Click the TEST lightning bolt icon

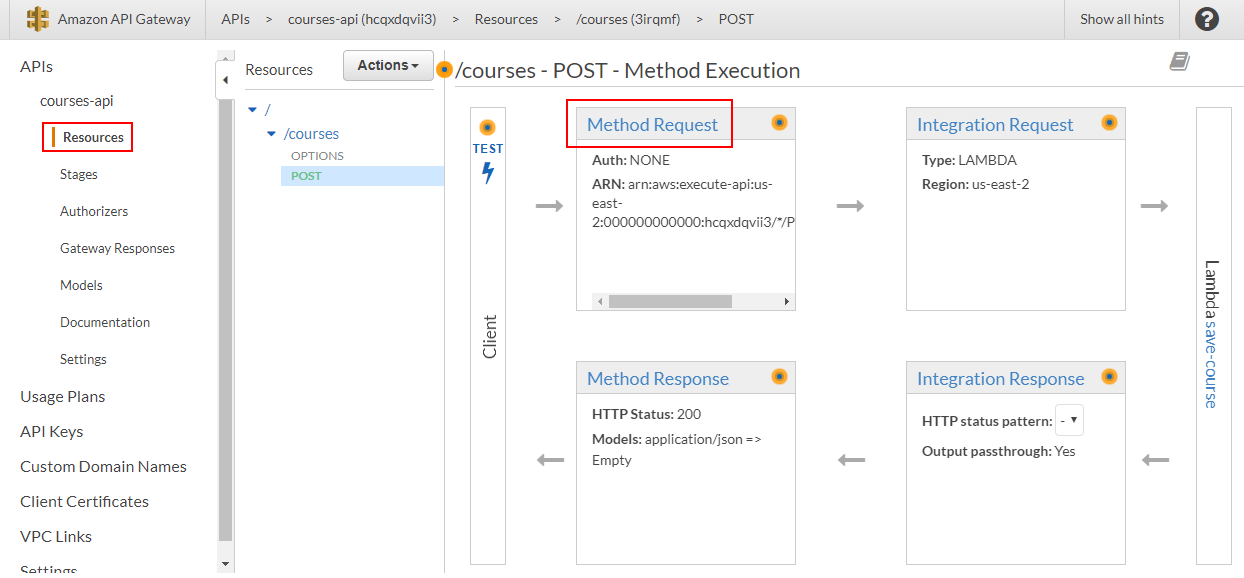[488, 173]
